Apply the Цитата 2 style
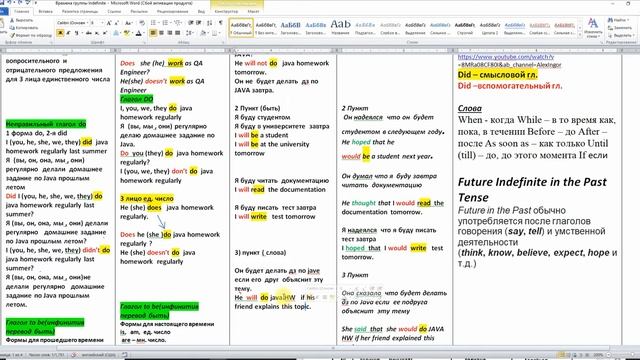Image resolution: width=640 pixels, height=360 pixels. click(x=489, y=27)
